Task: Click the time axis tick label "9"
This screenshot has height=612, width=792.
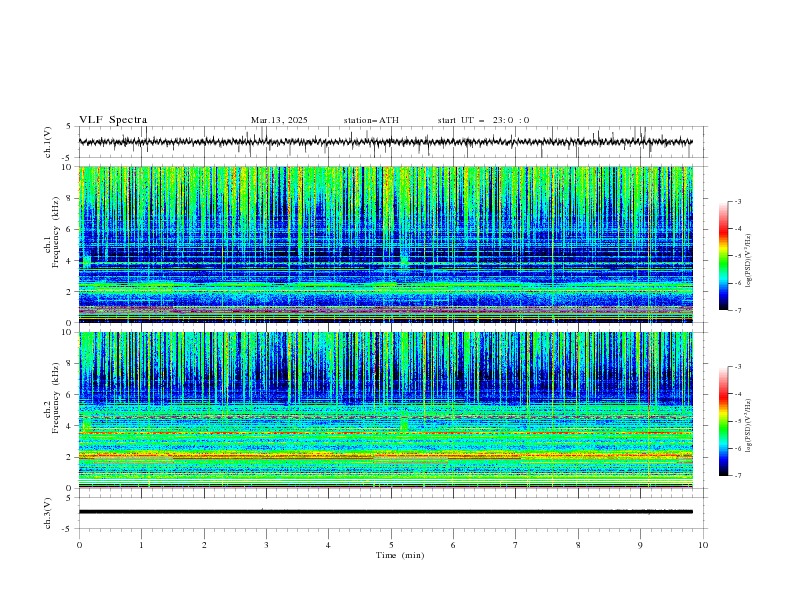Action: [x=640, y=545]
